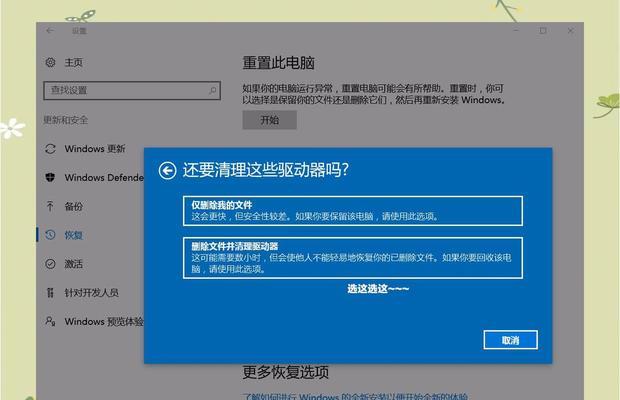Click the back arrow in reset dialog
The width and height of the screenshot is (620, 400).
pos(167,171)
